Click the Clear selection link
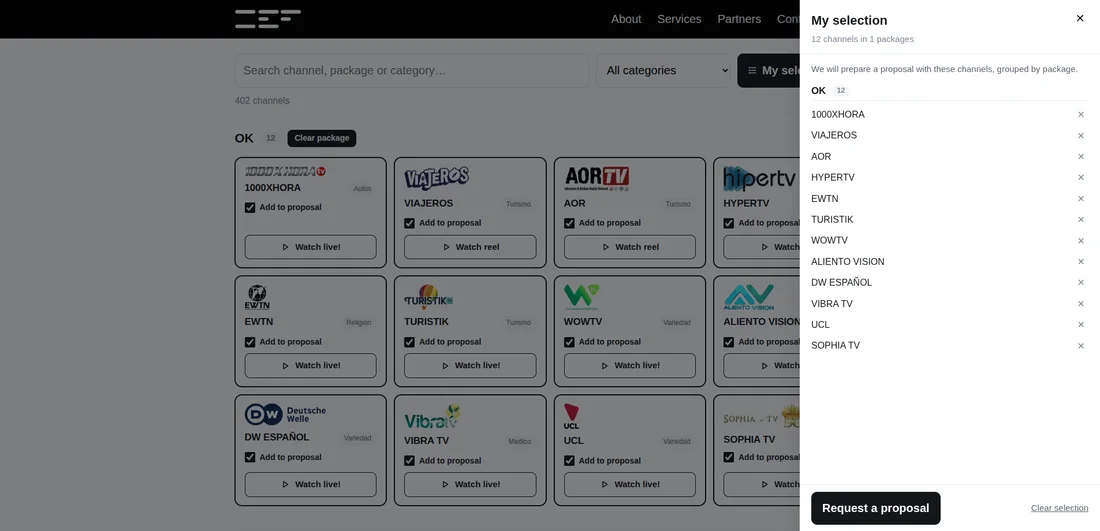This screenshot has height=531, width=1100. [x=1059, y=508]
